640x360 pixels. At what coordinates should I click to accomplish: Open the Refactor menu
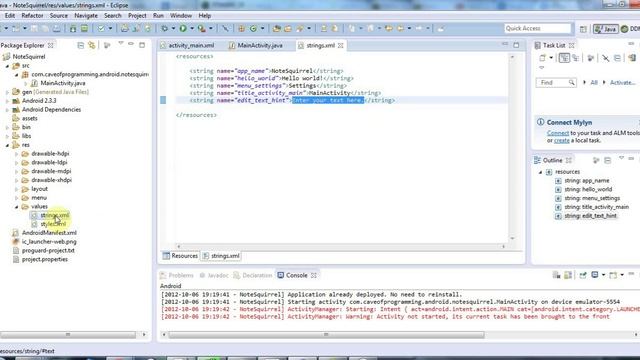(32, 16)
